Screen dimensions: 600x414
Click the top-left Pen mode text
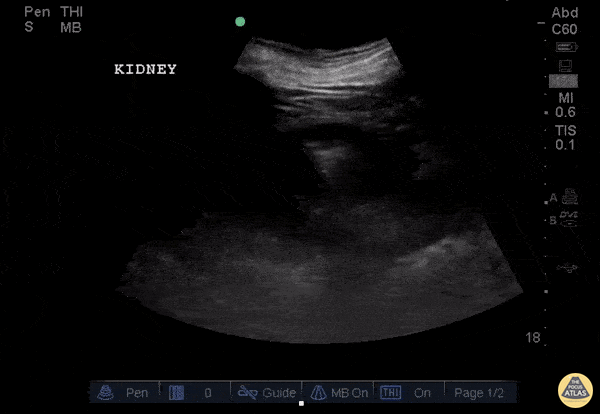coord(37,12)
